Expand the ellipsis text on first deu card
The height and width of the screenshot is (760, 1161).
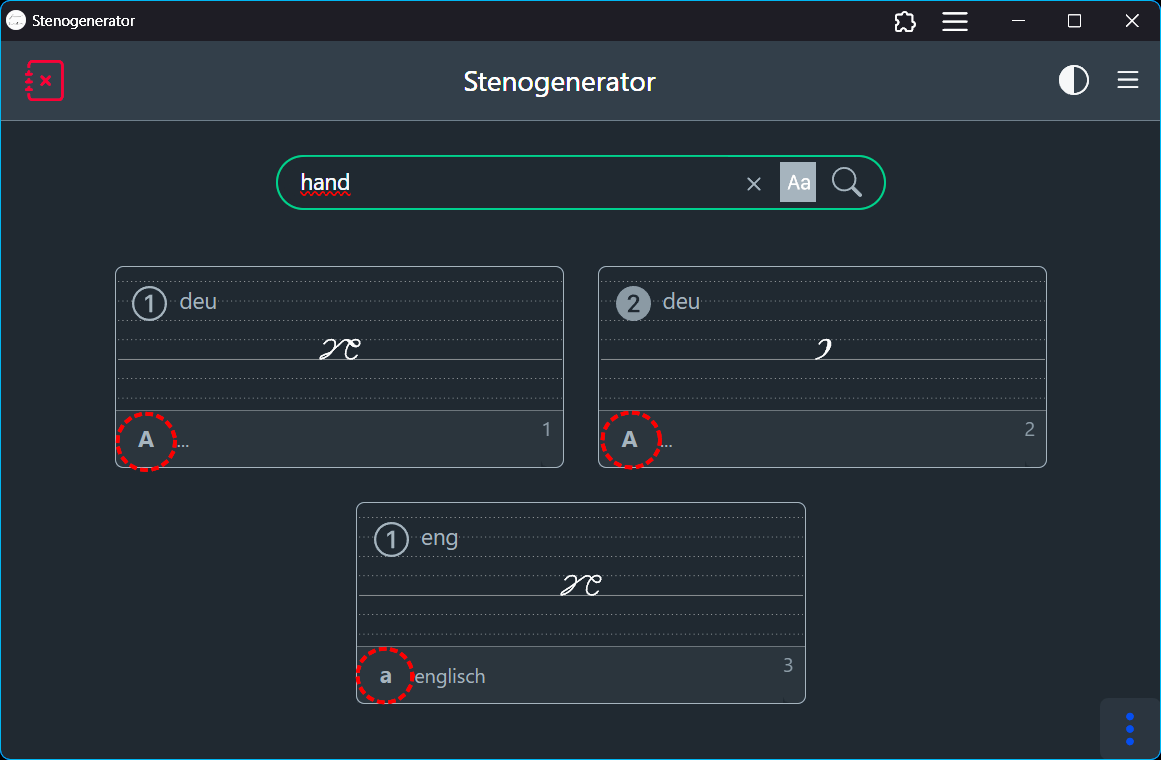[x=183, y=442]
